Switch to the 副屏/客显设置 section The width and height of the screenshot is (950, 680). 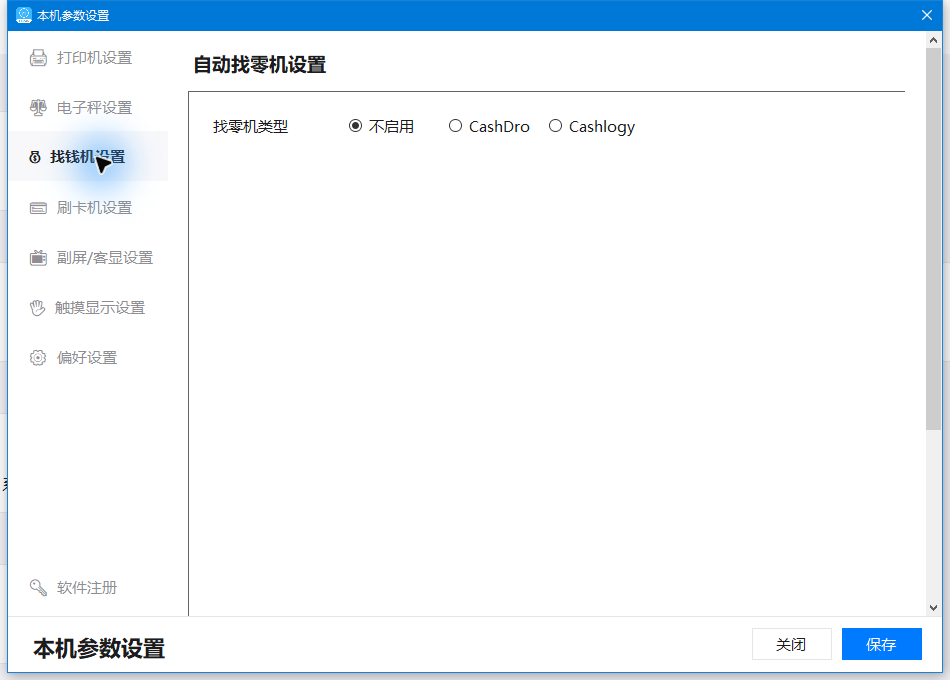click(88, 258)
